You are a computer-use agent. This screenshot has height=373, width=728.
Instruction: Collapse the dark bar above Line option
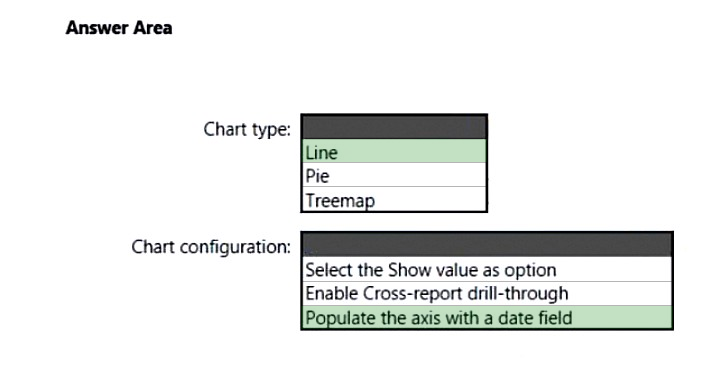point(394,127)
